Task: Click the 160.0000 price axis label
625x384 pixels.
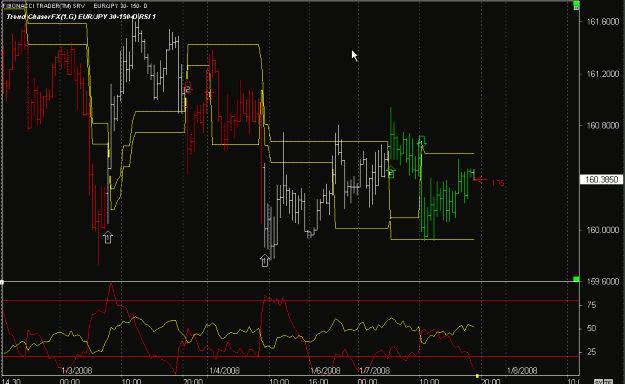Action: [x=603, y=230]
